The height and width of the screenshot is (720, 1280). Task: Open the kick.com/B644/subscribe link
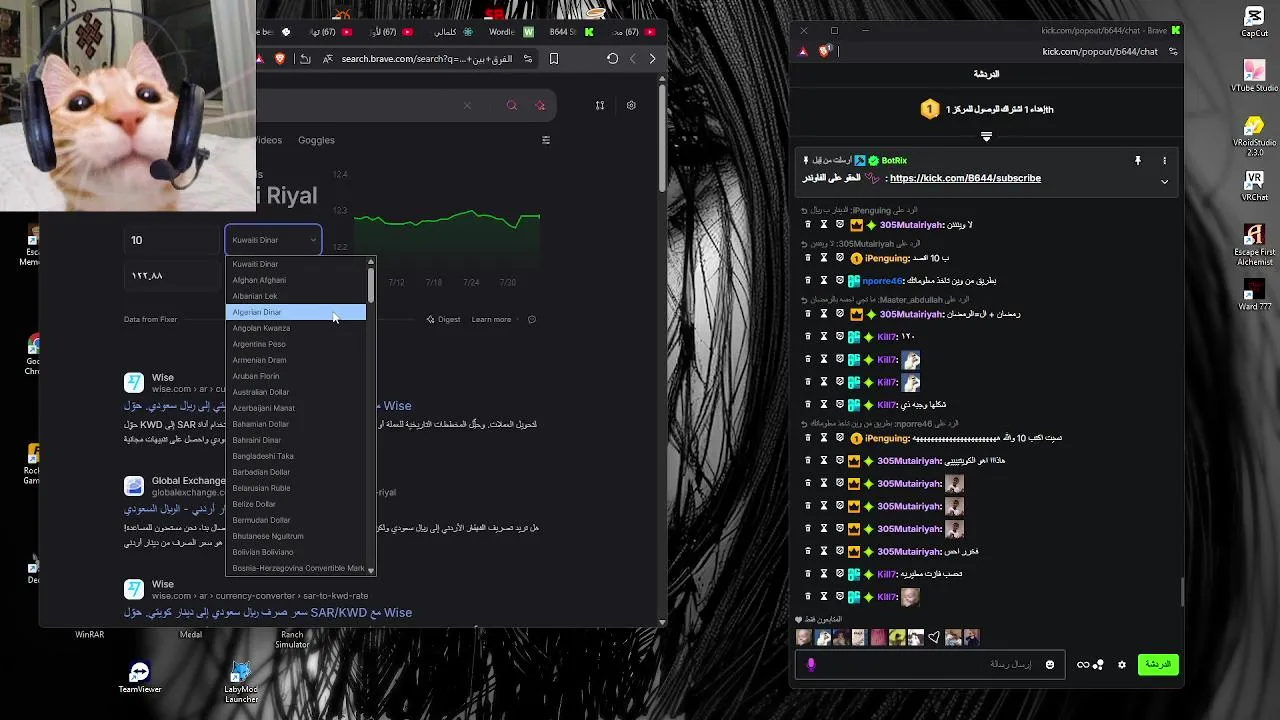[x=965, y=178]
